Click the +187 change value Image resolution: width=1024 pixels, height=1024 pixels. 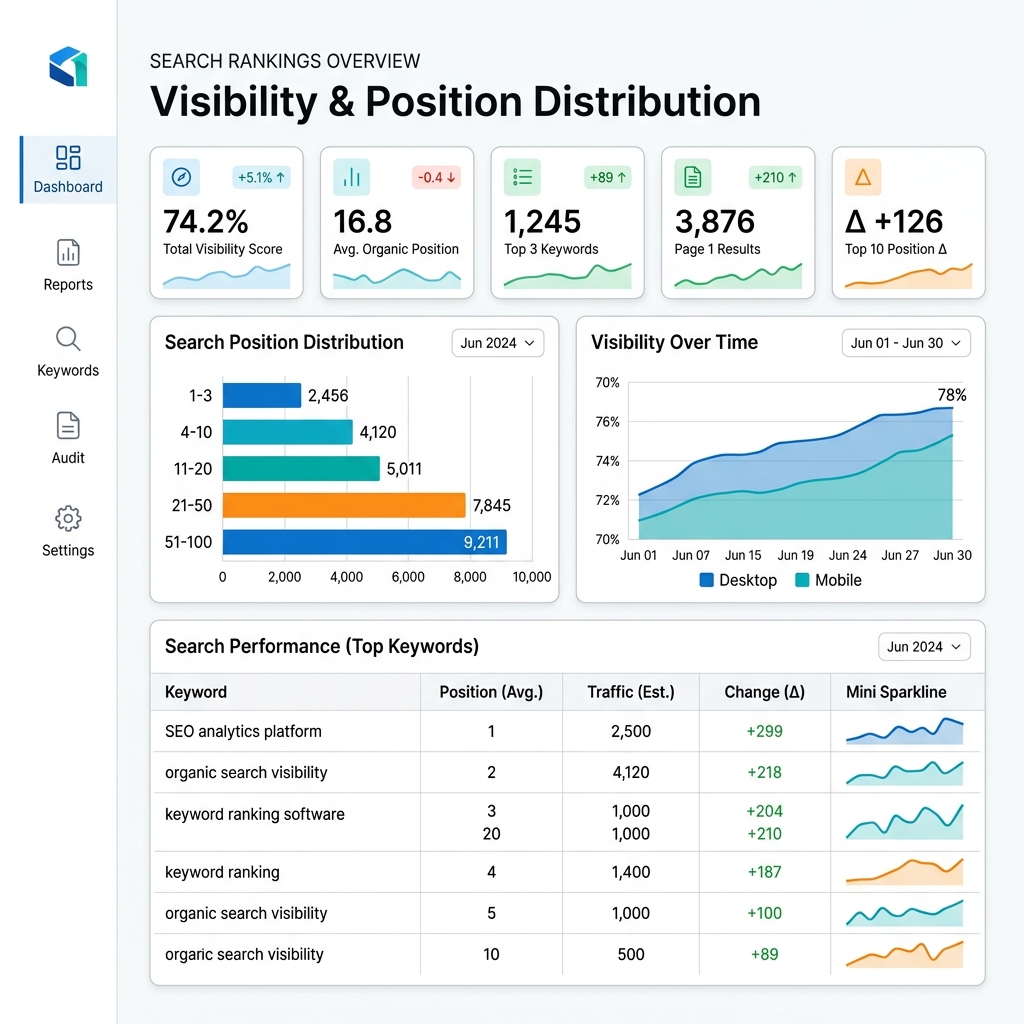tap(765, 872)
